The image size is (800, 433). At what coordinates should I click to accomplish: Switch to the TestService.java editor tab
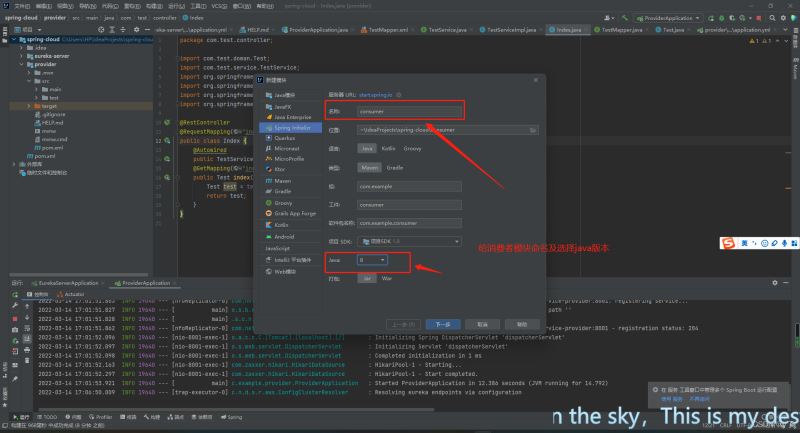pyautogui.click(x=447, y=30)
